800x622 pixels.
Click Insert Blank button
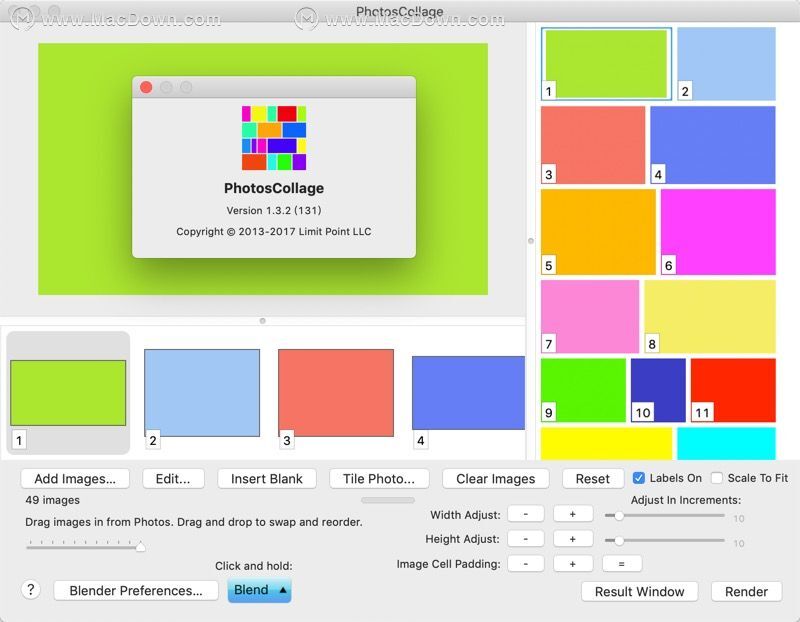coord(267,479)
